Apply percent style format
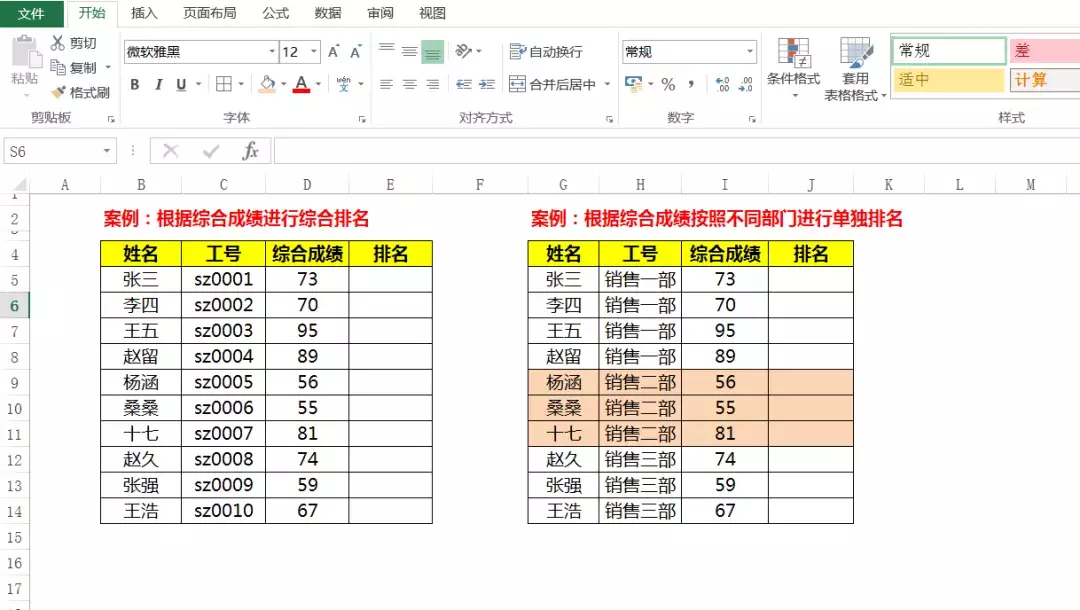The image size is (1080, 610). (x=668, y=84)
